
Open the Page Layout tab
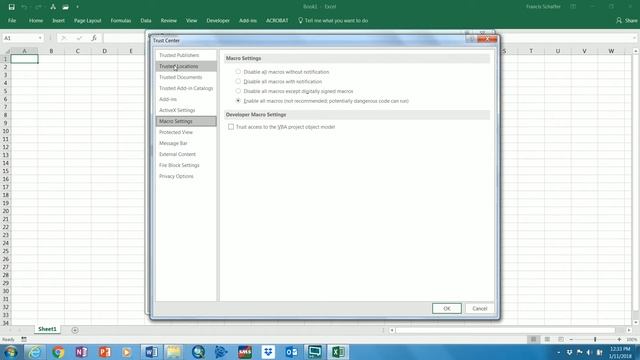(87, 20)
